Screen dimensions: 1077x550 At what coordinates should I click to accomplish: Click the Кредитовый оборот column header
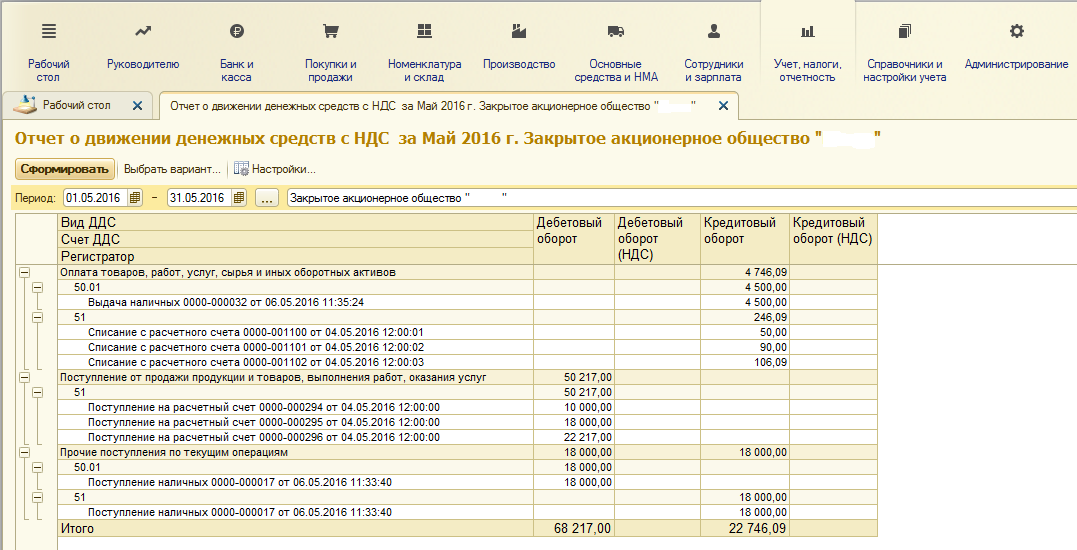coord(745,239)
